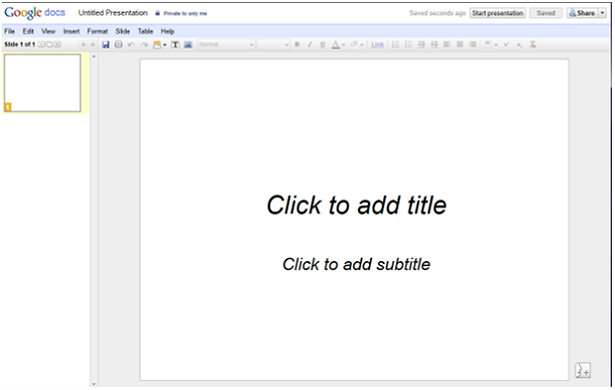Open the File menu
615x390 pixels.
pyautogui.click(x=9, y=31)
